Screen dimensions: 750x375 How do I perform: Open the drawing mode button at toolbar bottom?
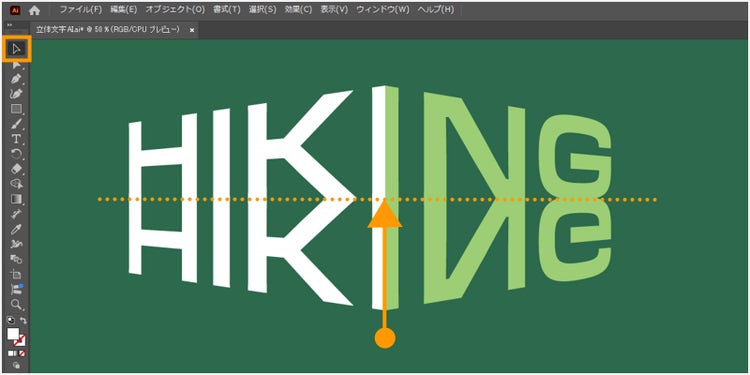tap(17, 365)
